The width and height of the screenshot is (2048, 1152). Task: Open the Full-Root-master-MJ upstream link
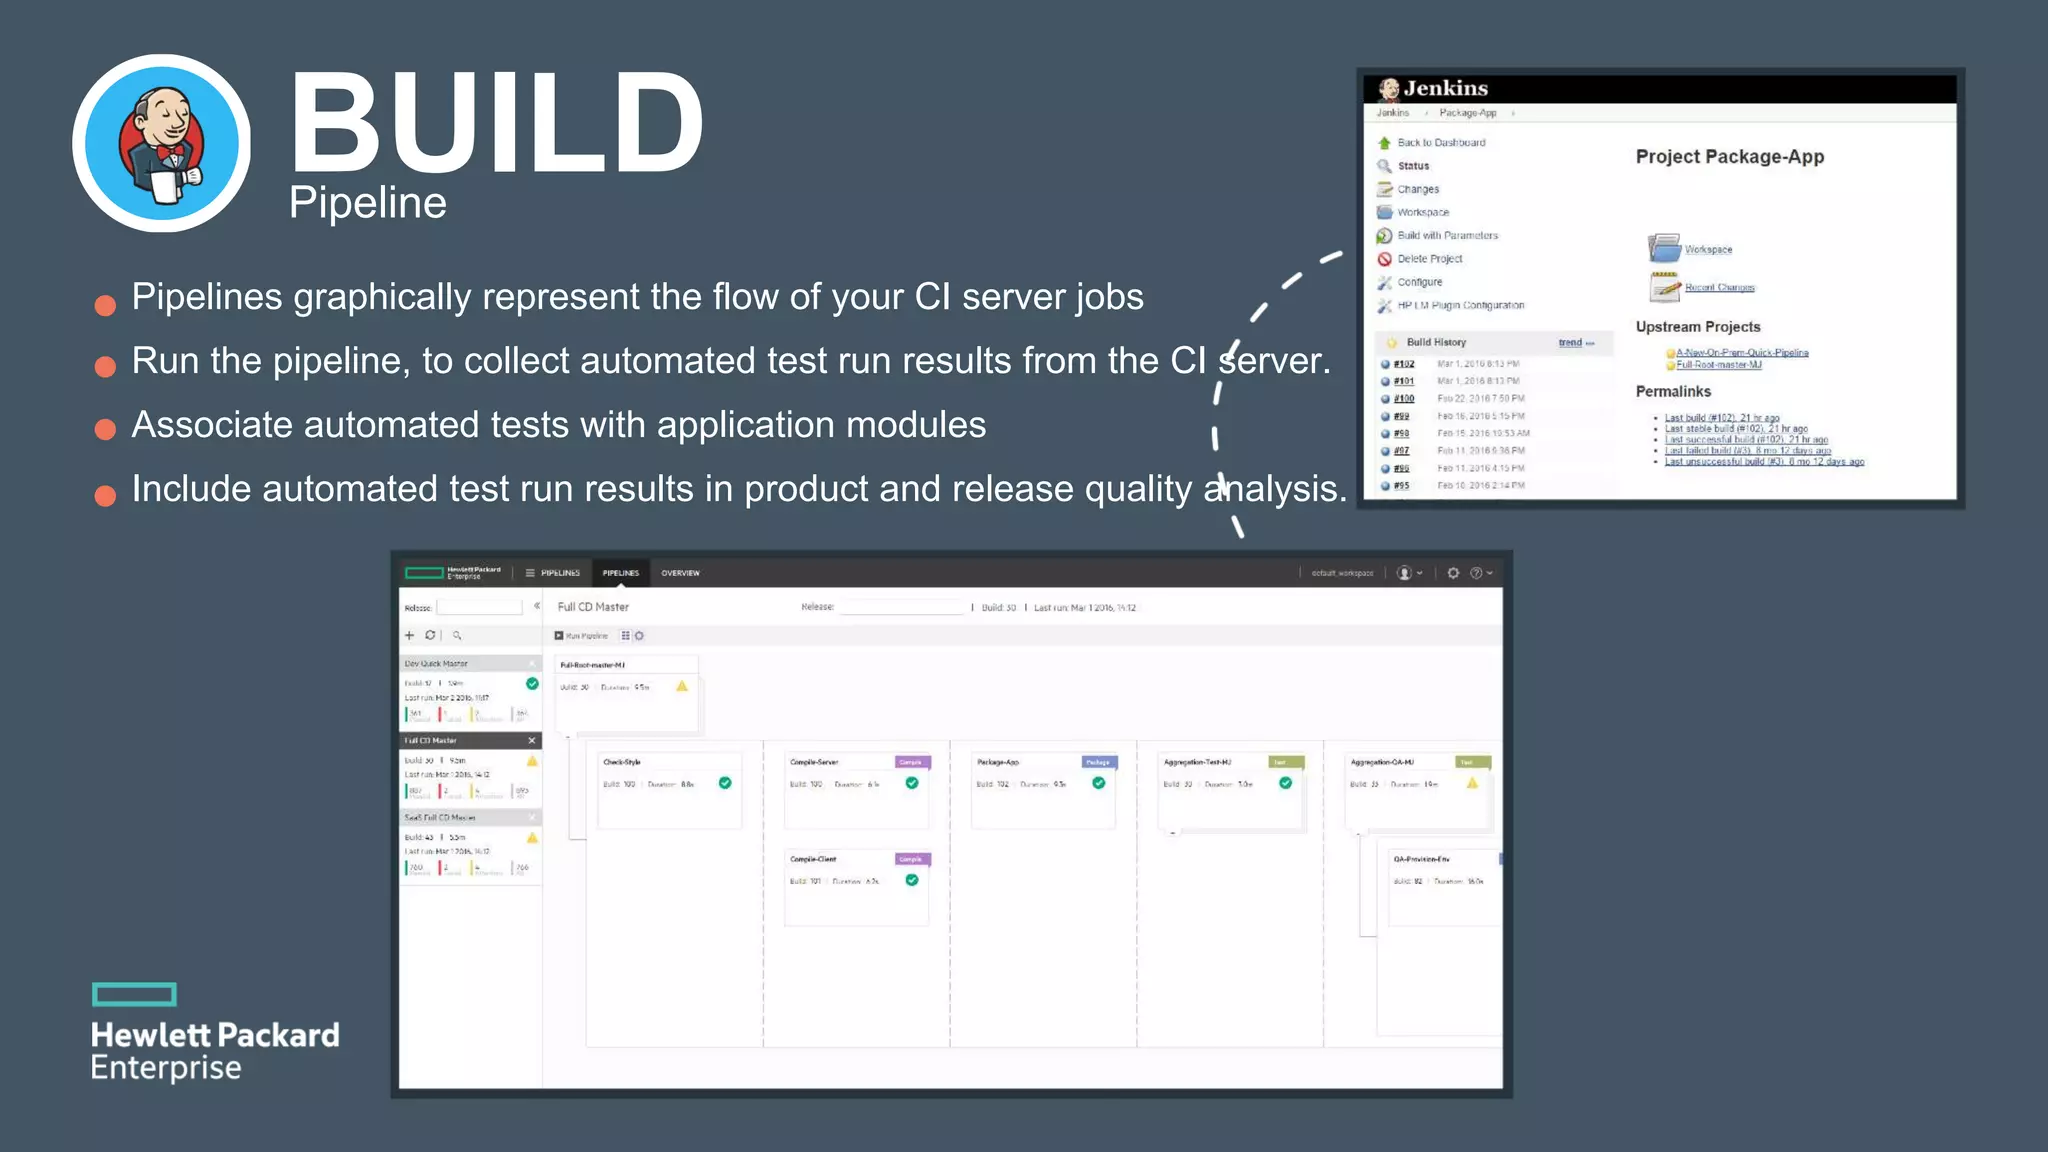coord(1719,365)
